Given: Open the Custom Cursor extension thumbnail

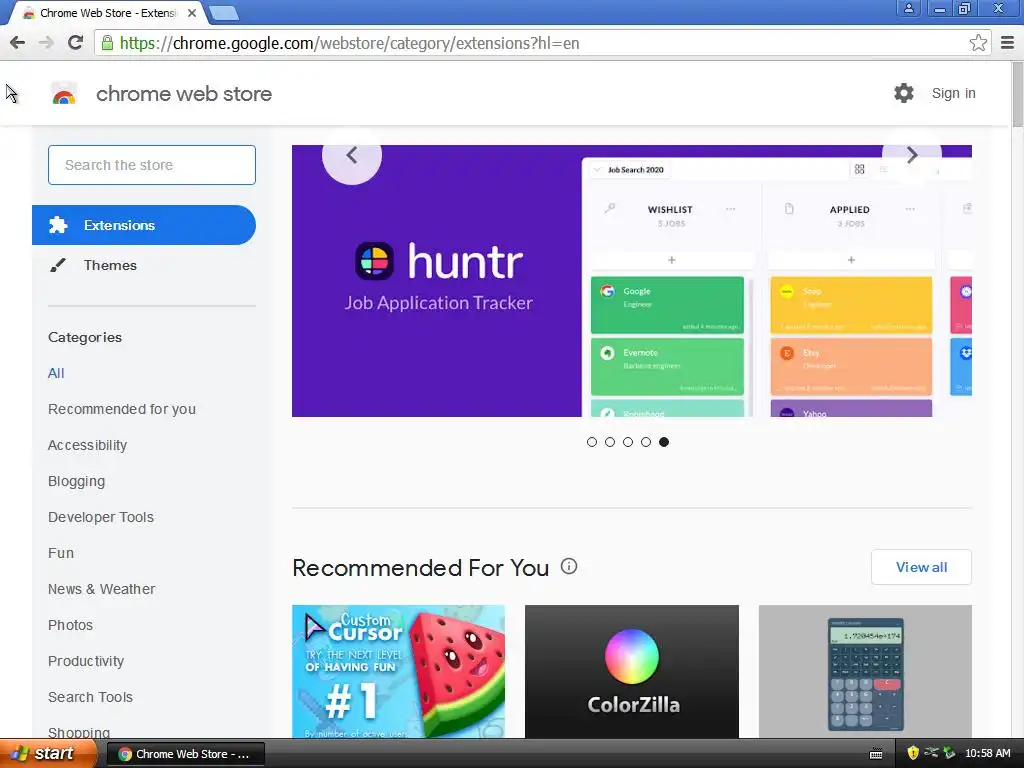Looking at the screenshot, I should click(x=398, y=671).
